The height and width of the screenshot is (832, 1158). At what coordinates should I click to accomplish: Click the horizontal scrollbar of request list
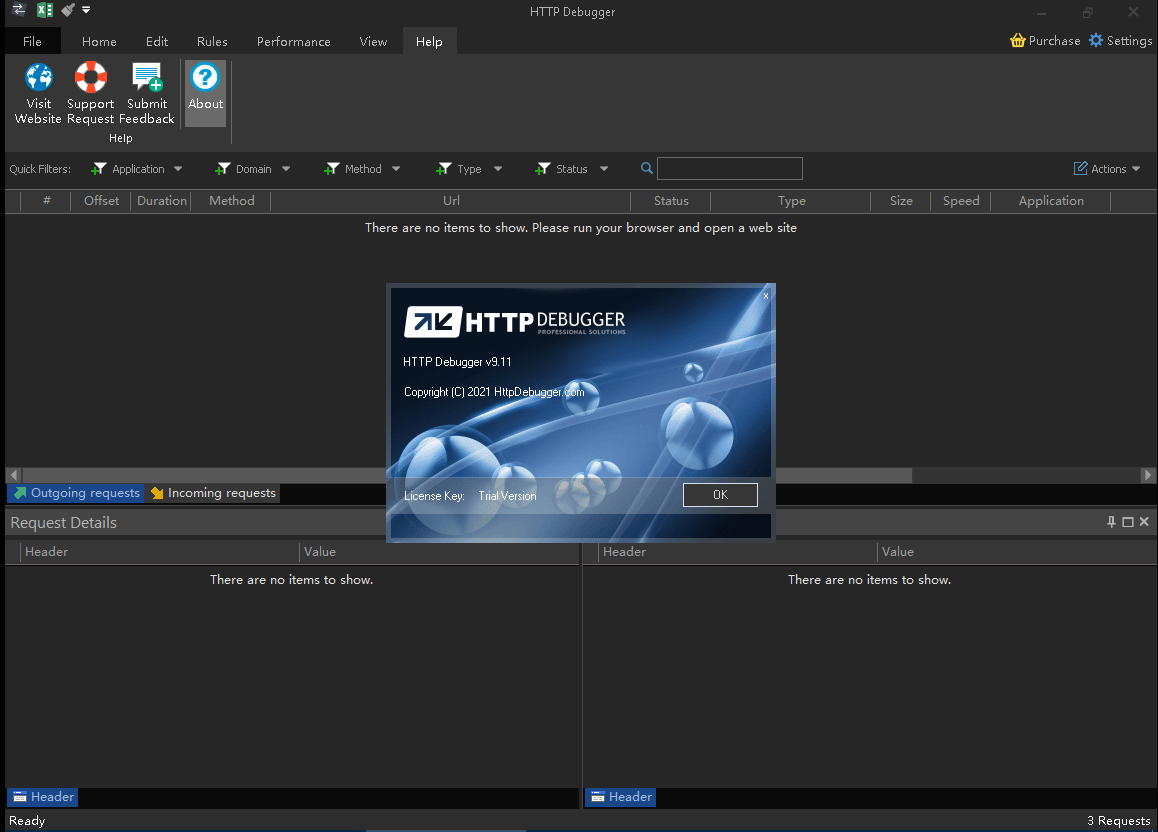pyautogui.click(x=200, y=475)
